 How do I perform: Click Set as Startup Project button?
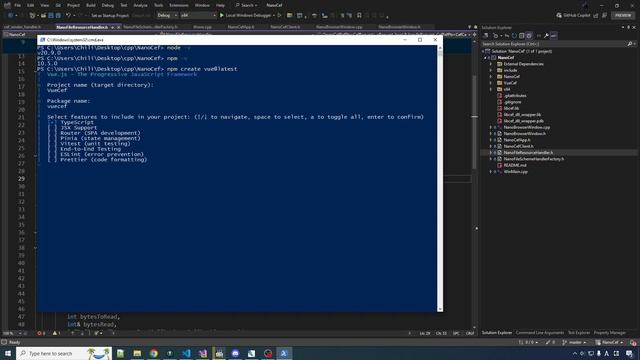click(x=110, y=16)
